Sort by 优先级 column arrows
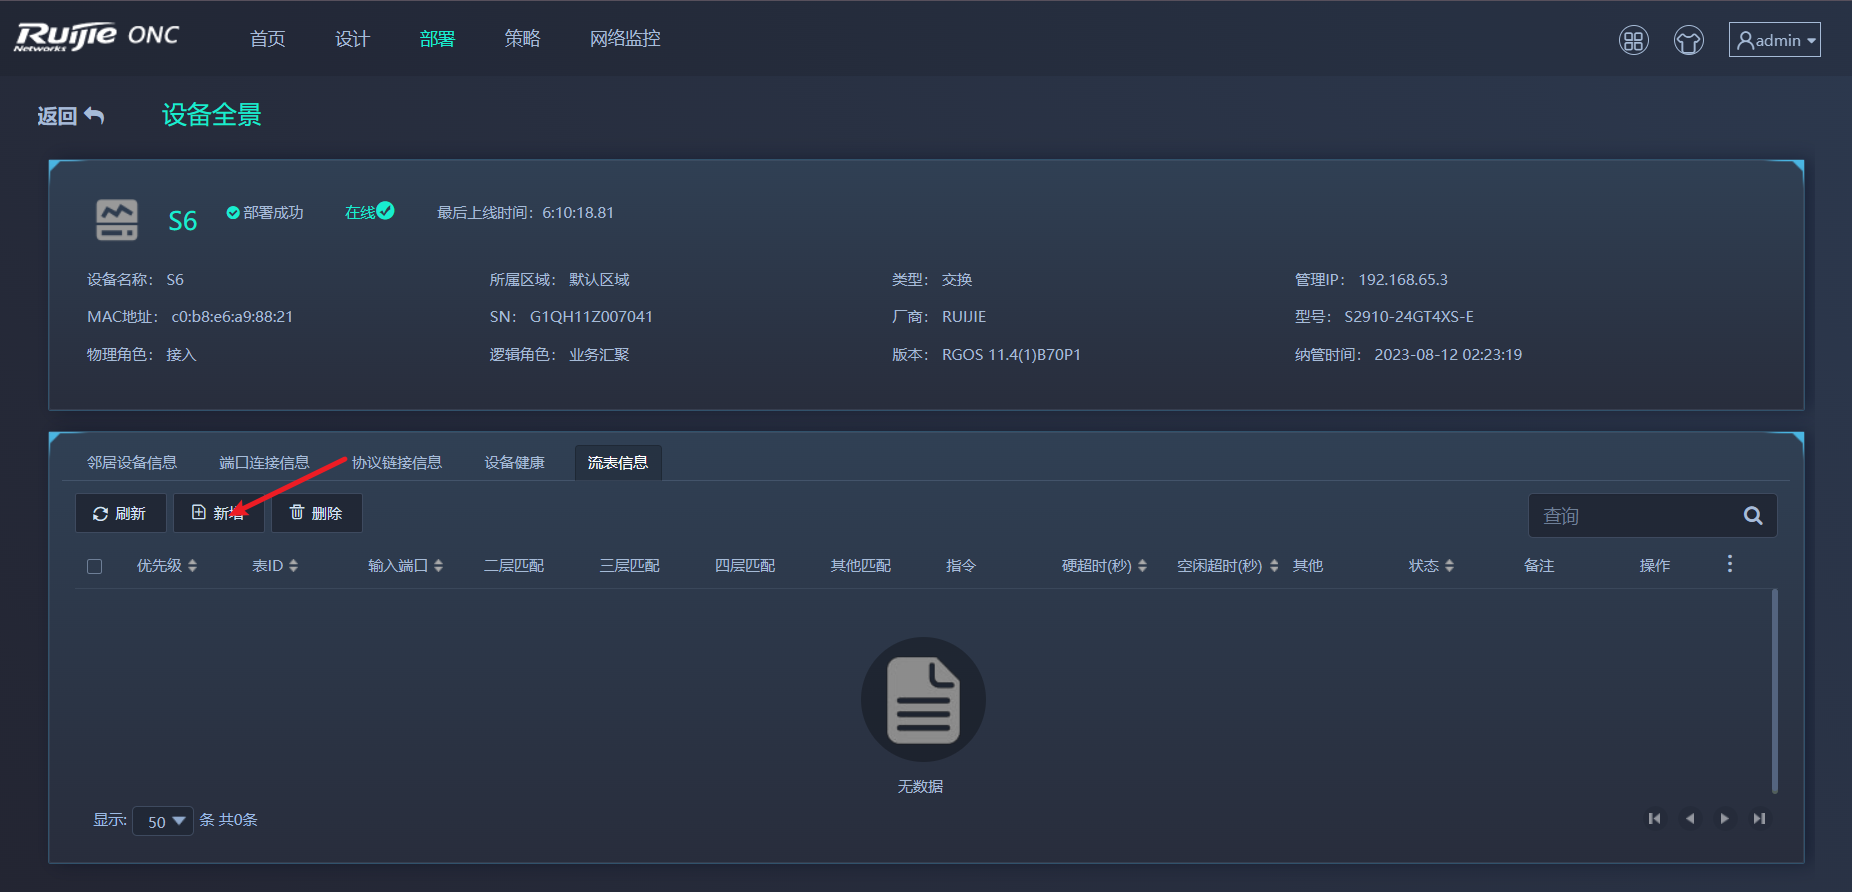The width and height of the screenshot is (1852, 892). click(192, 566)
